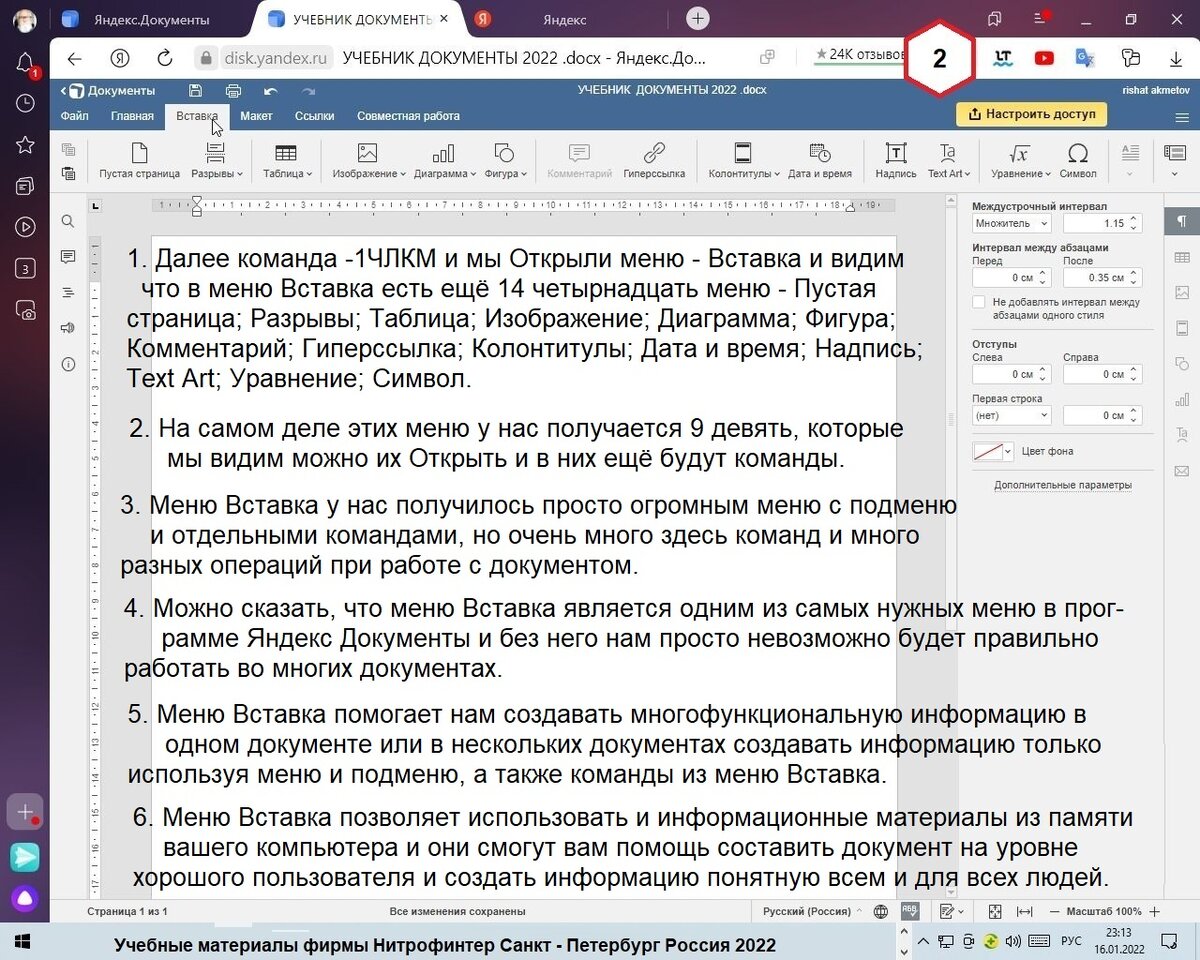Viewport: 1200px width, 960px height.
Task: Click the Paste icon in the toolbar
Action: [x=69, y=173]
